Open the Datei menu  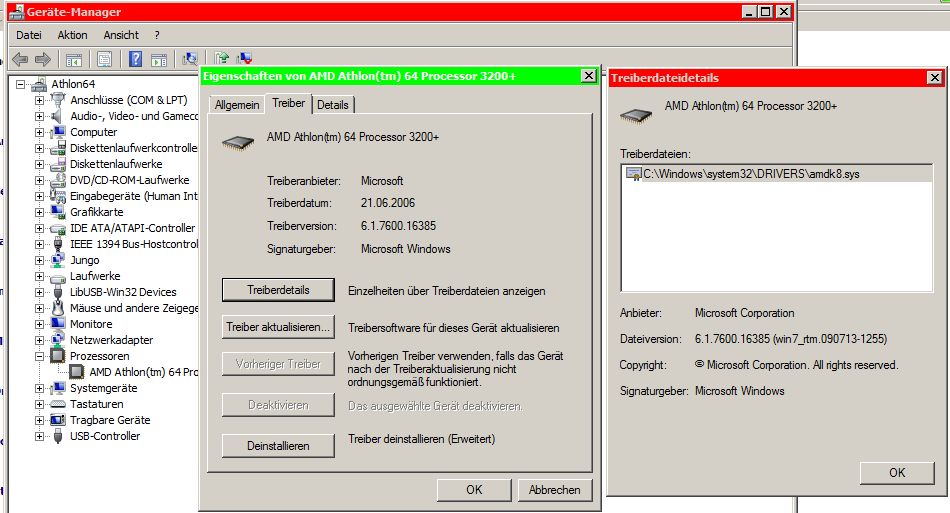coord(28,35)
